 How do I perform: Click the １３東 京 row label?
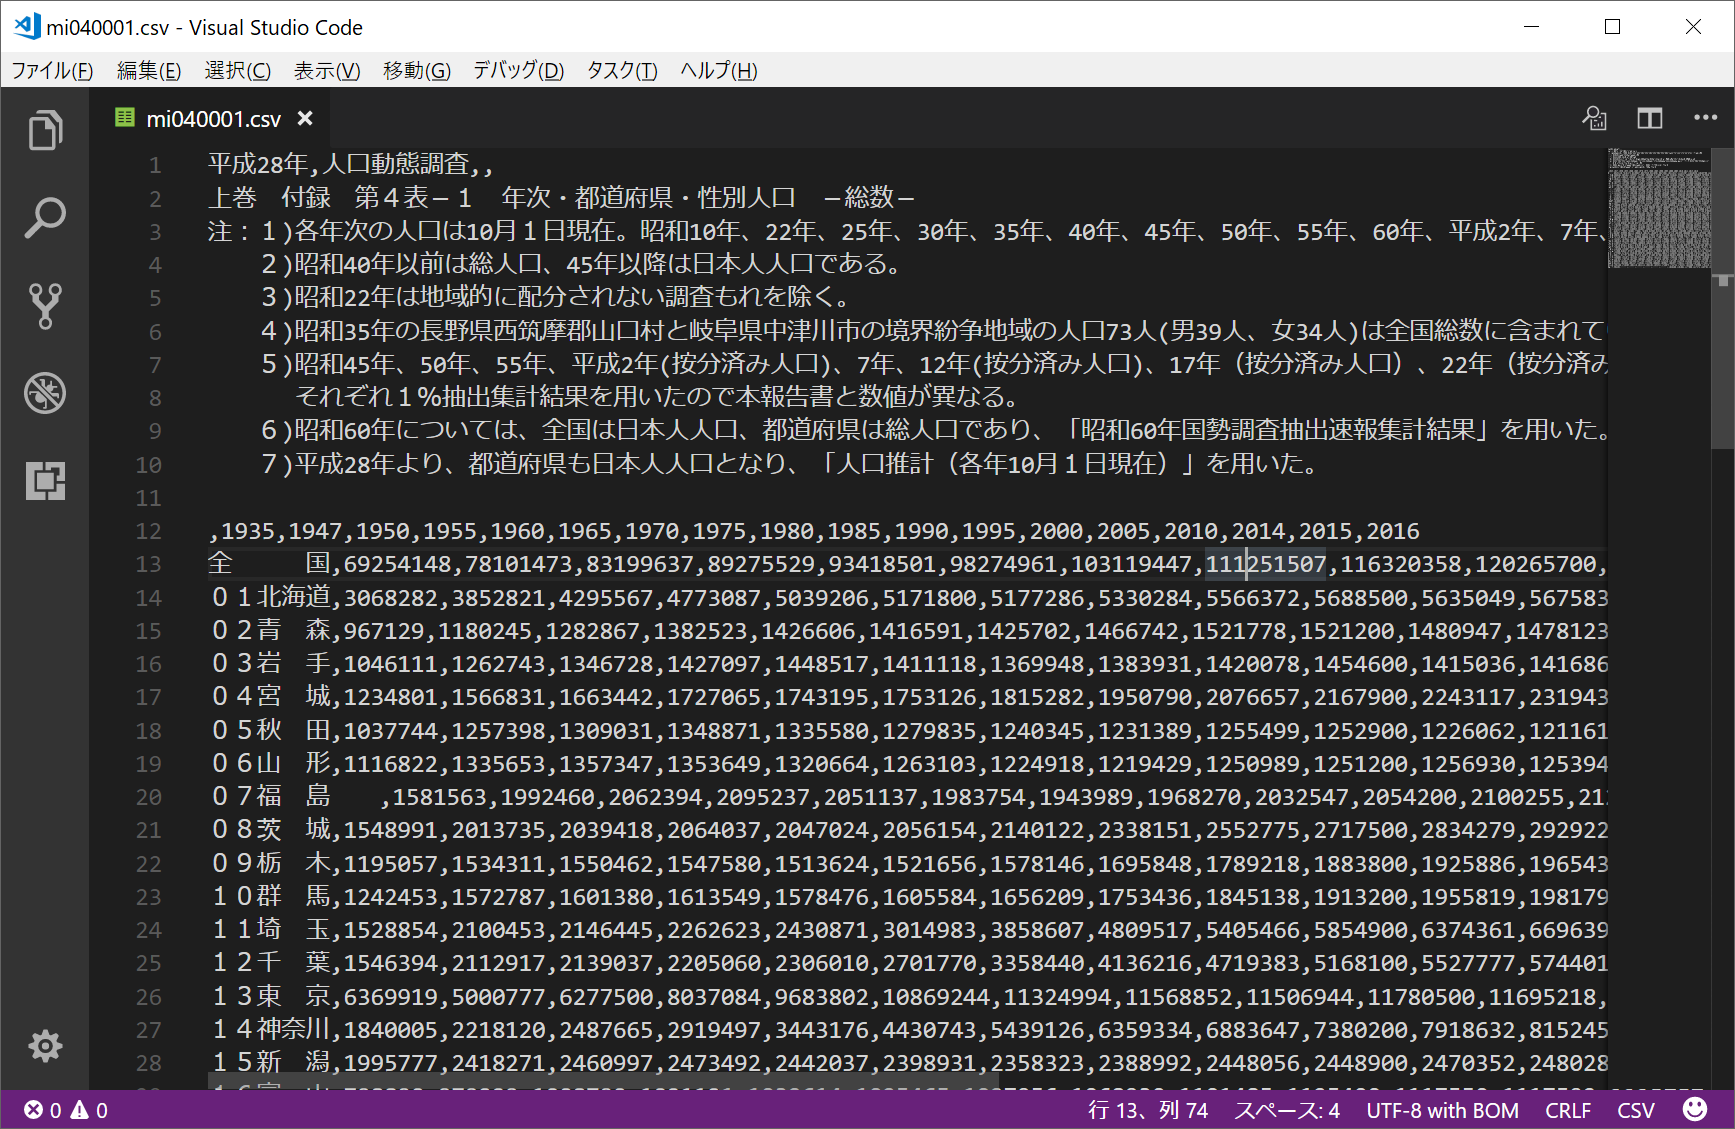pyautogui.click(x=269, y=996)
